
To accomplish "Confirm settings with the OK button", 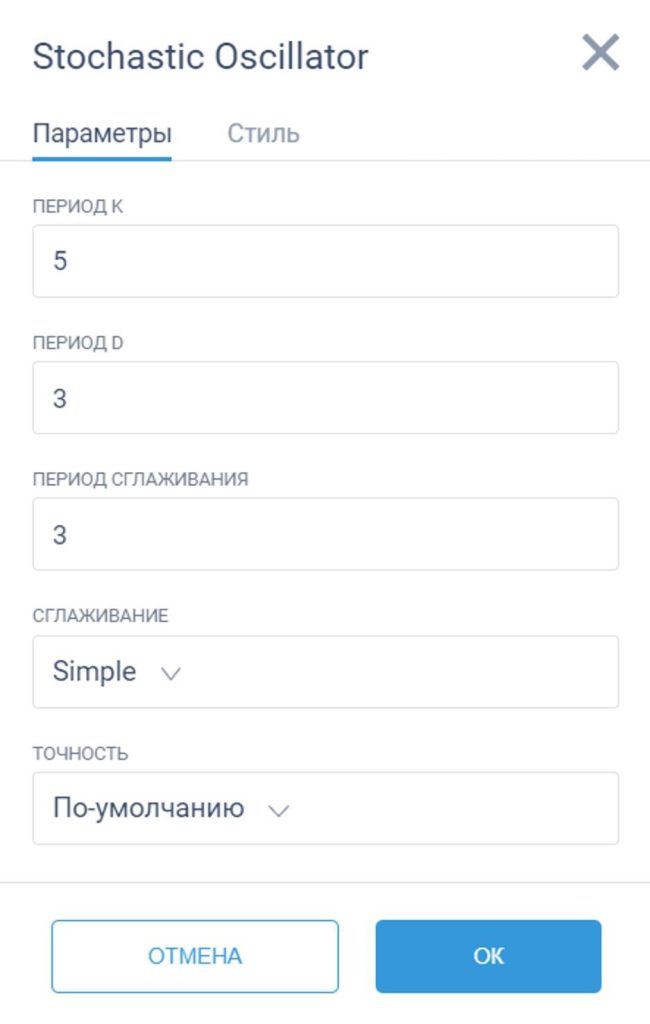I will click(488, 956).
